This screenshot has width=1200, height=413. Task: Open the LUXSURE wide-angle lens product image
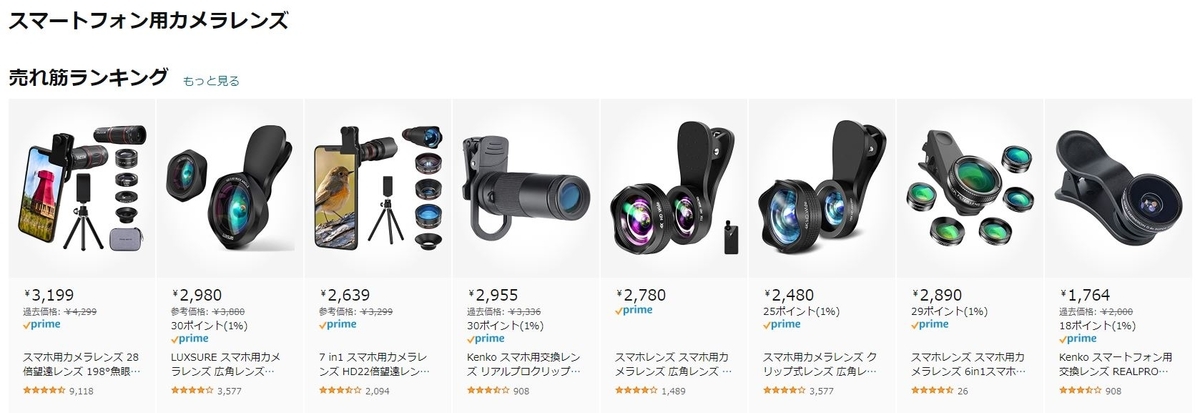[x=229, y=187]
